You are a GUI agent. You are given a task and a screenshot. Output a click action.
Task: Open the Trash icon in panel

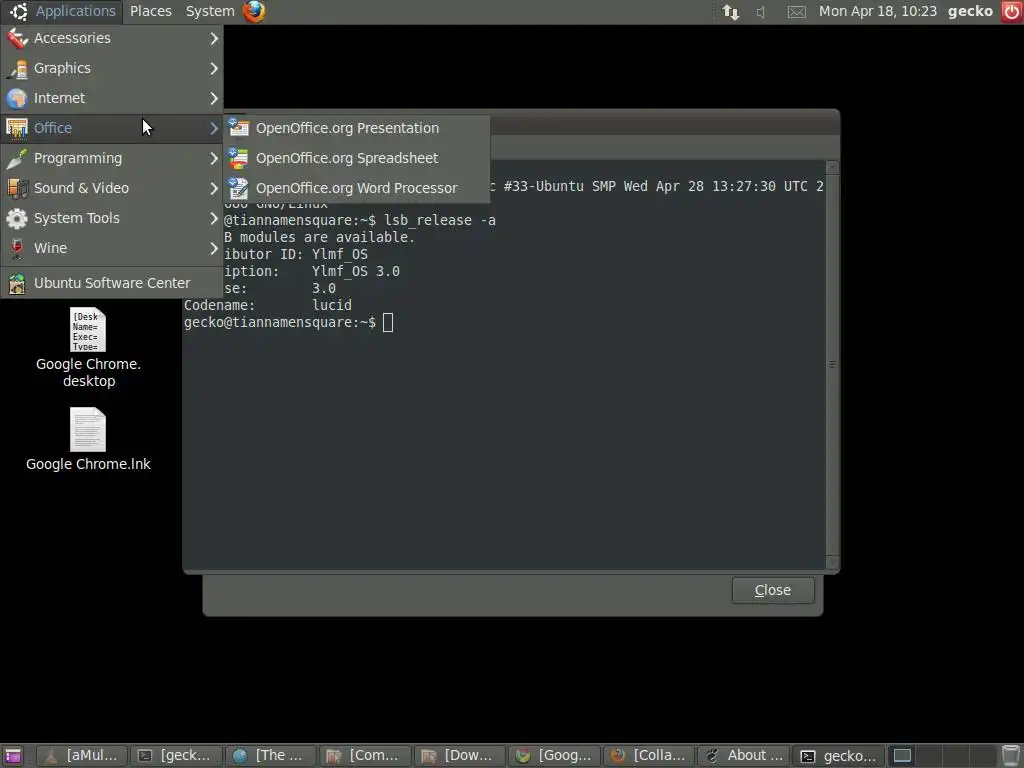(x=1011, y=756)
